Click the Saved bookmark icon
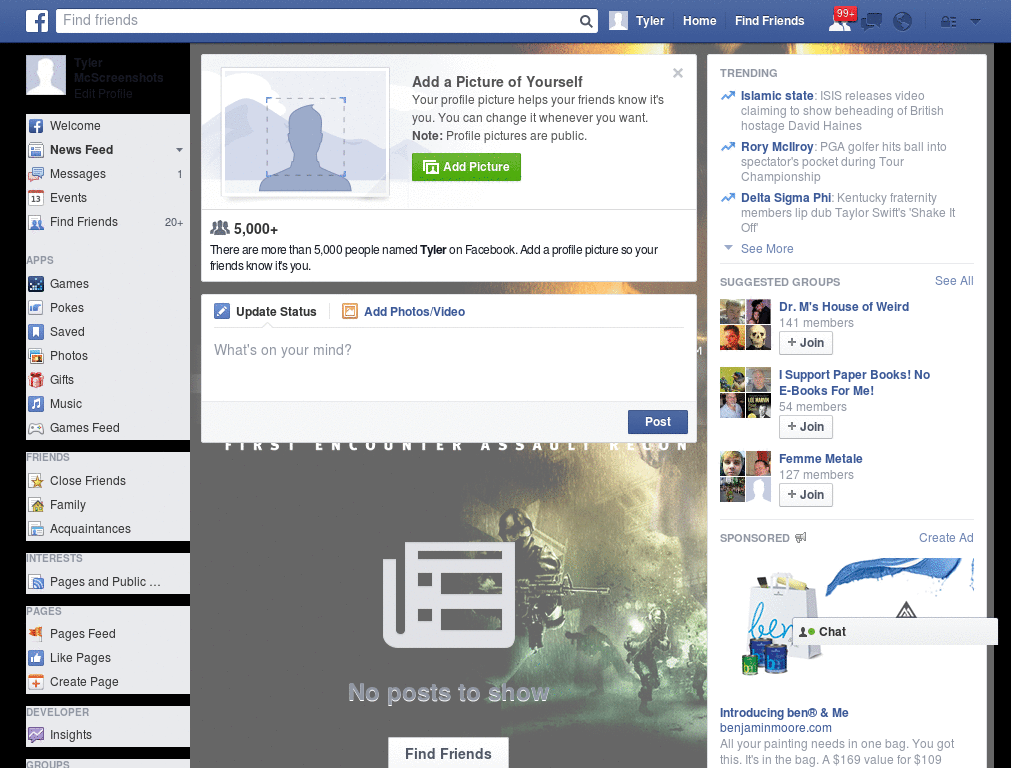Image resolution: width=1024 pixels, height=768 pixels. click(x=36, y=332)
